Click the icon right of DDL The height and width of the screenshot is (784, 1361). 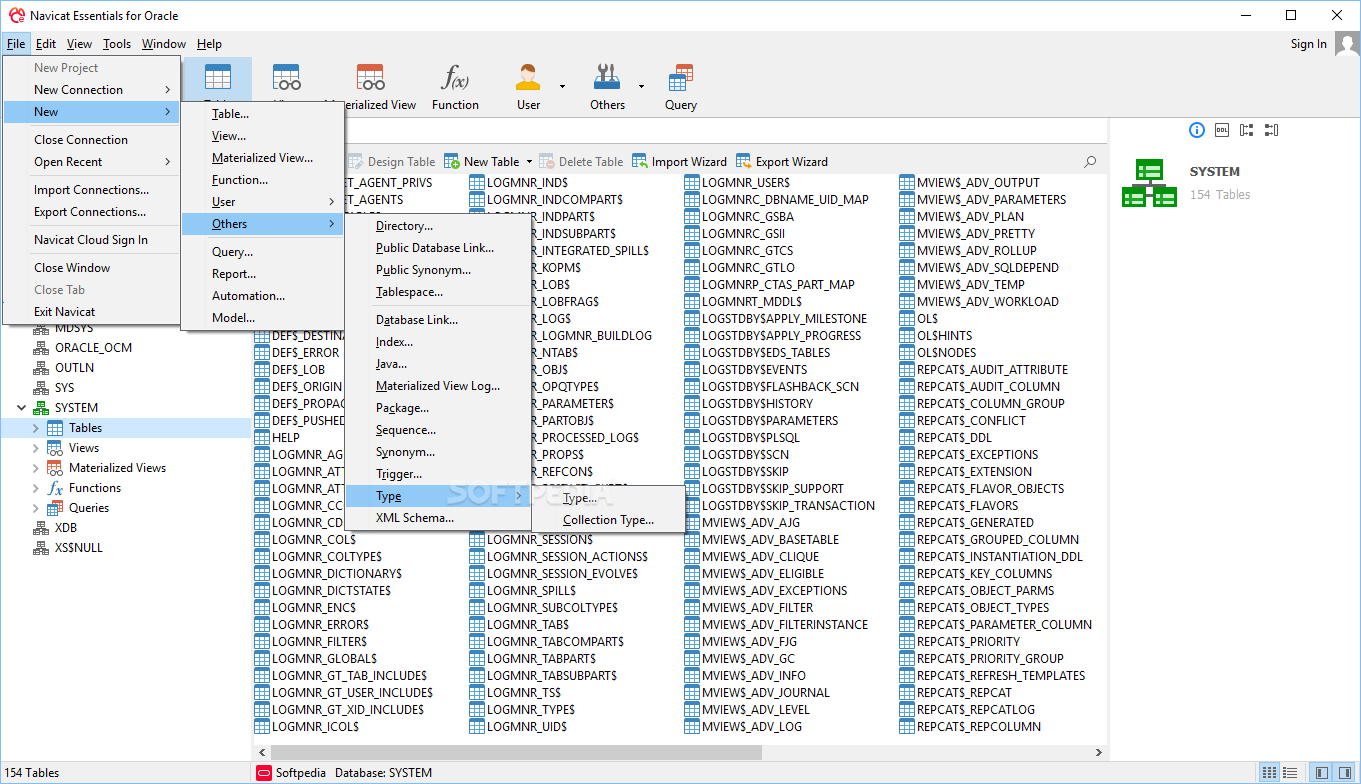pos(1246,130)
